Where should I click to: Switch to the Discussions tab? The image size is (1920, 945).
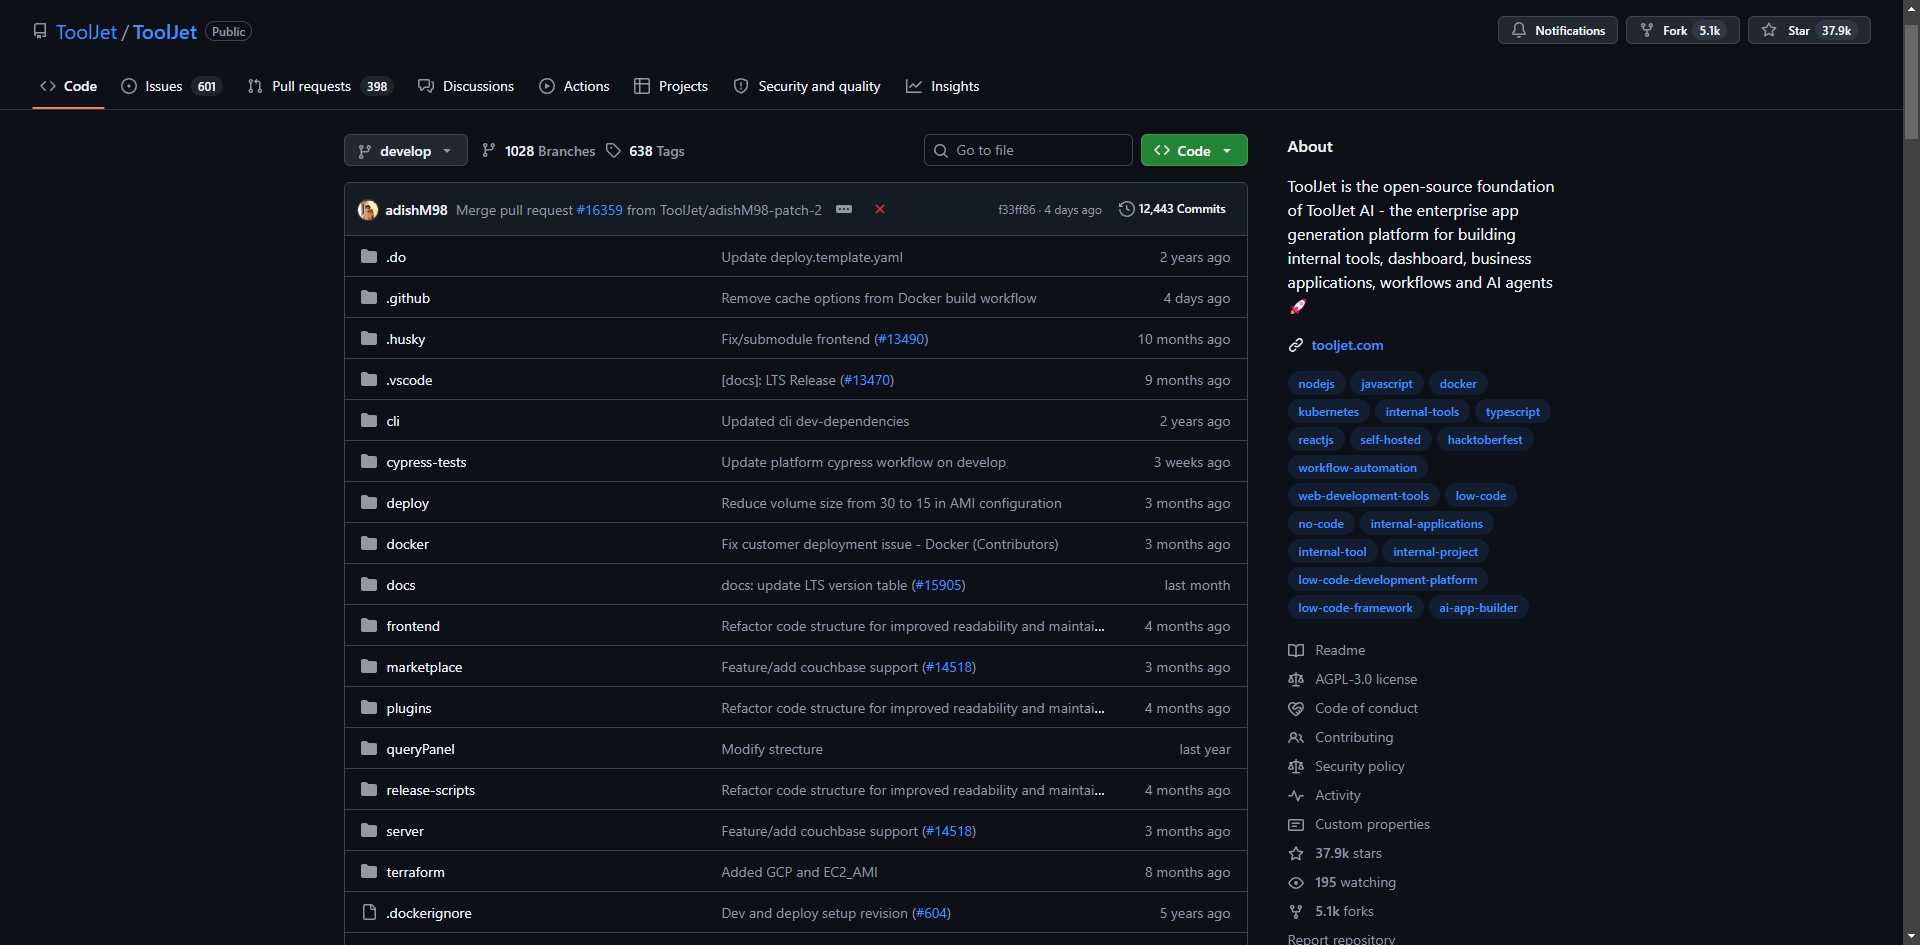click(x=466, y=86)
